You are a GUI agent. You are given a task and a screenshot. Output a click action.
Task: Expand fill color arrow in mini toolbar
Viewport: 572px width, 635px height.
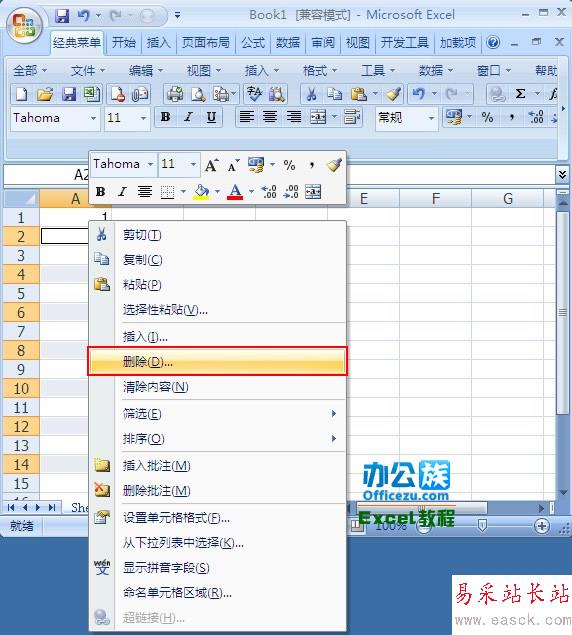point(217,192)
